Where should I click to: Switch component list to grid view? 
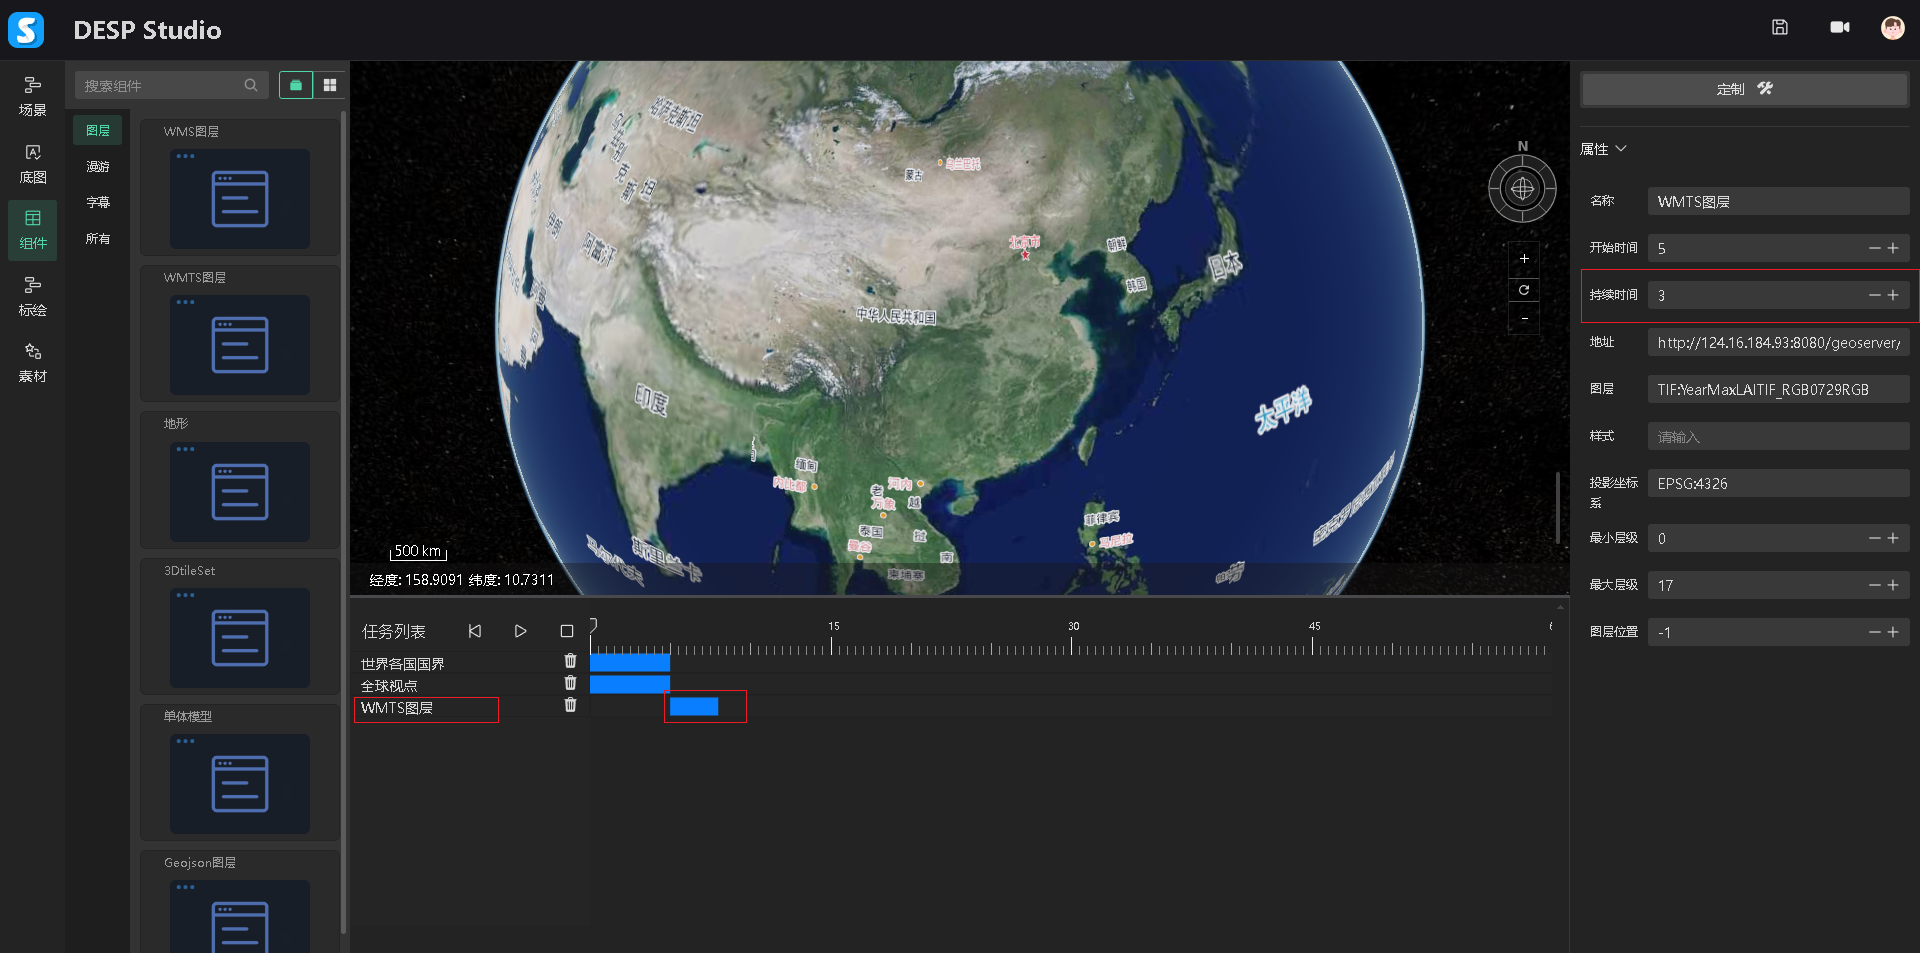click(x=330, y=86)
